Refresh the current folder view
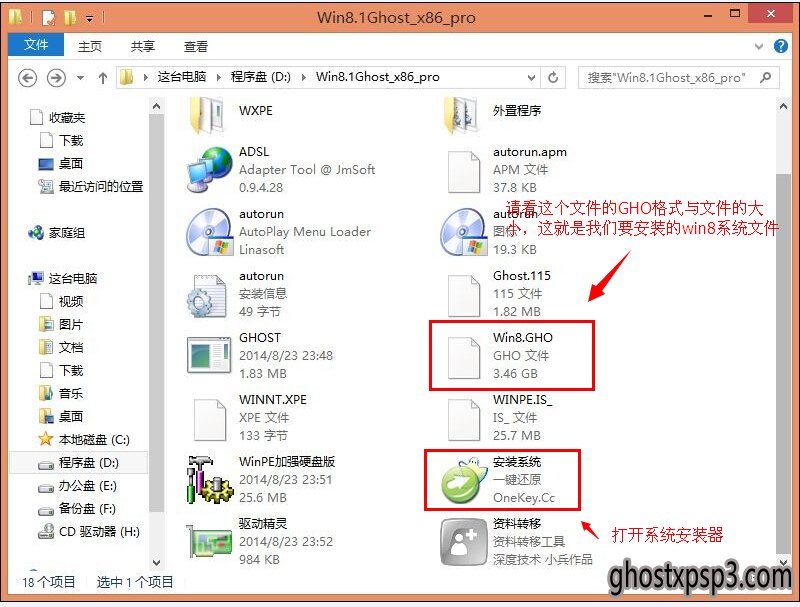The image size is (800, 607). (553, 78)
